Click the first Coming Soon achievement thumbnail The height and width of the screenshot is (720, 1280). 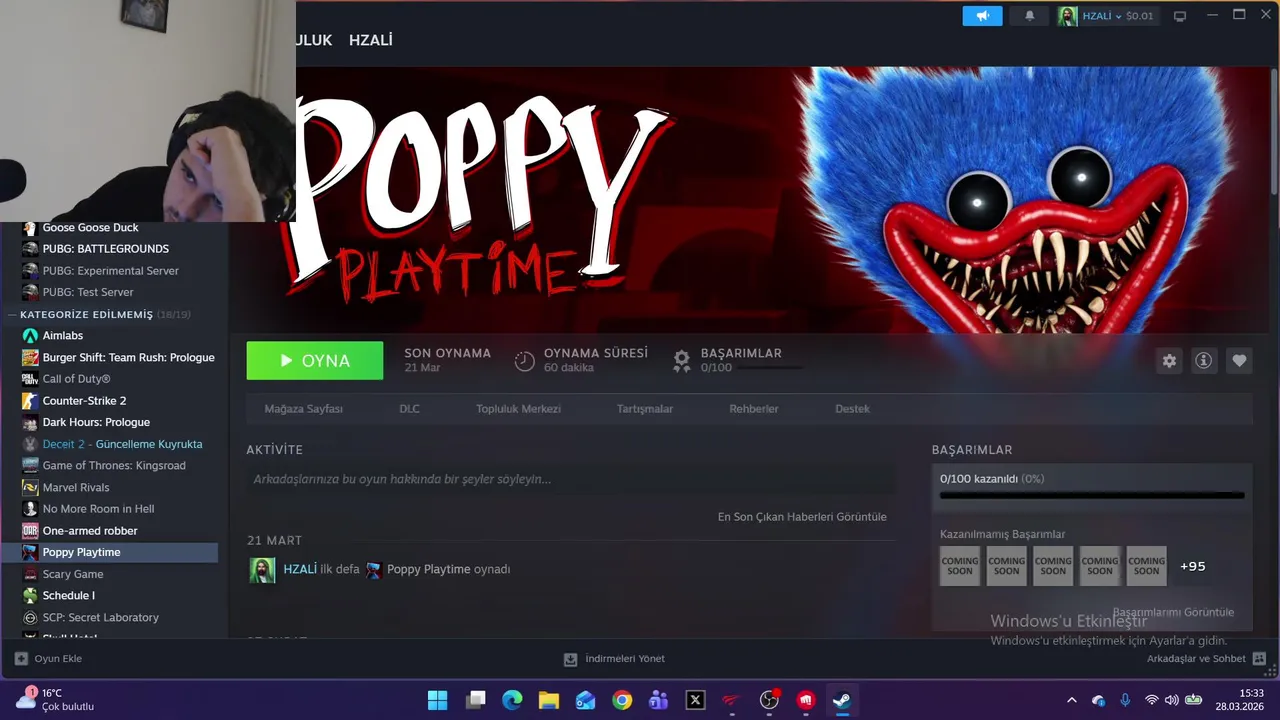960,566
